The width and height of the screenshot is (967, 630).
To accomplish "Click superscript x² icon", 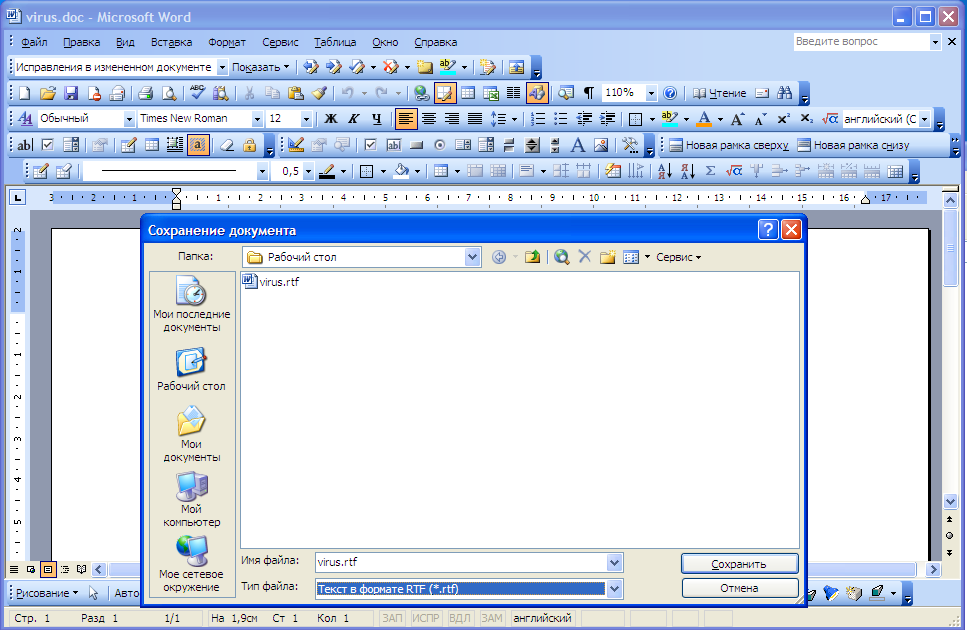I will coord(783,119).
